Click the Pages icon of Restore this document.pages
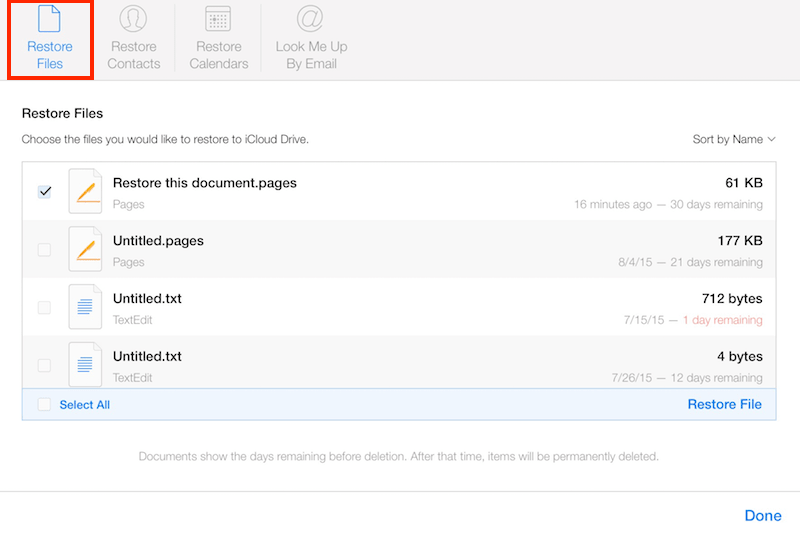Viewport: 800px width, 538px height. (85, 191)
